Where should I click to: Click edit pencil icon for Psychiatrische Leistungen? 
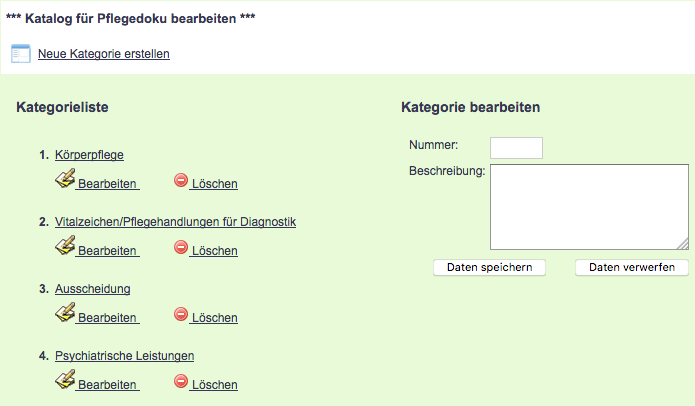pyautogui.click(x=65, y=381)
